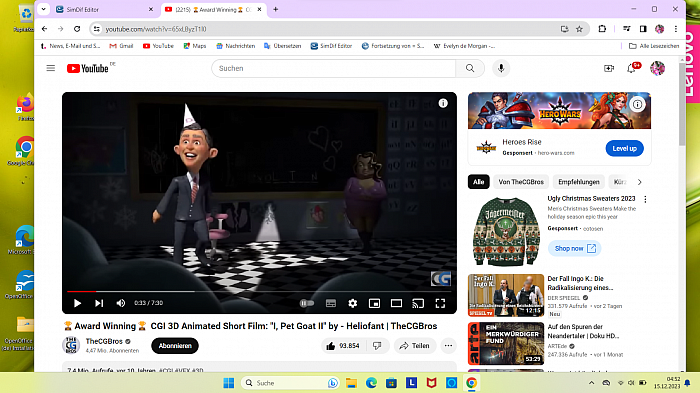Screen dimensions: 700x393
Task: Go to YouTube home logo
Action: tap(88, 68)
